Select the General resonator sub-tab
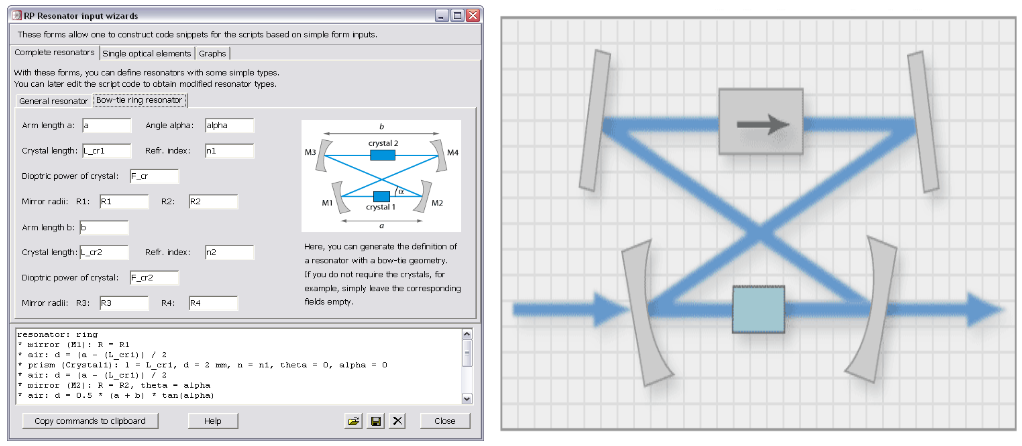Viewport: 1022px width, 446px height. point(53,101)
